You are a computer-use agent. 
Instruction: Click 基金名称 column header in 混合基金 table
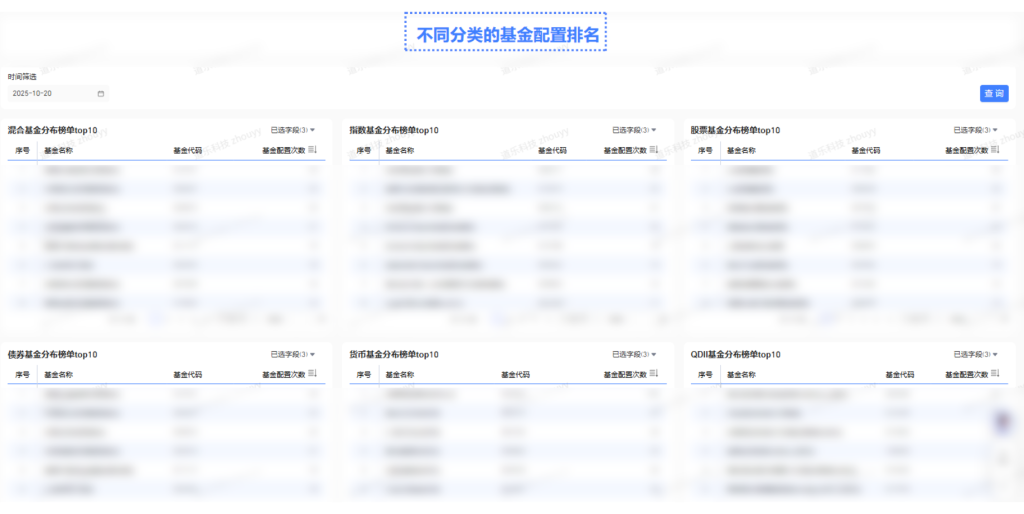pos(58,150)
